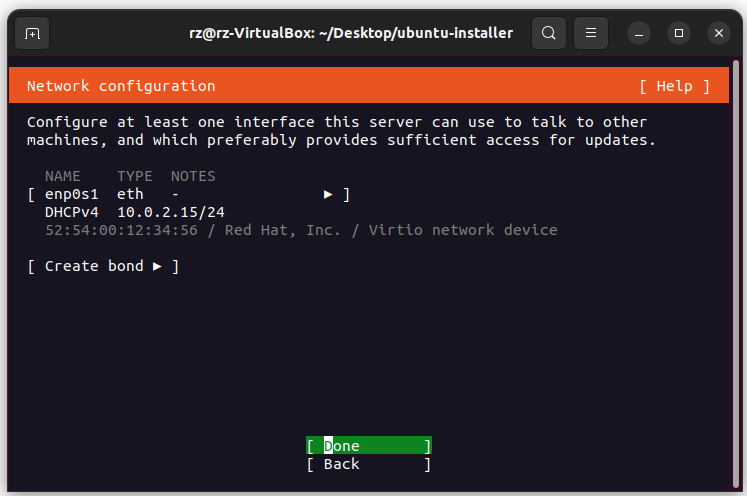Open a new terminal tab
The height and width of the screenshot is (496, 747).
32,33
